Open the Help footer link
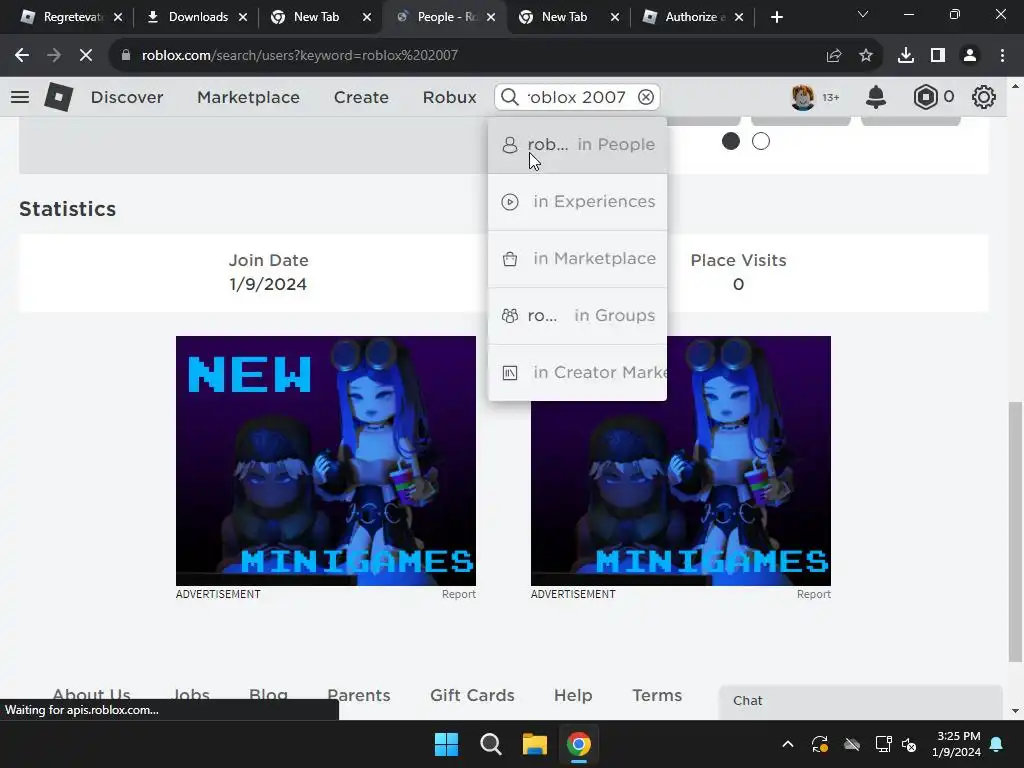 [x=573, y=696]
